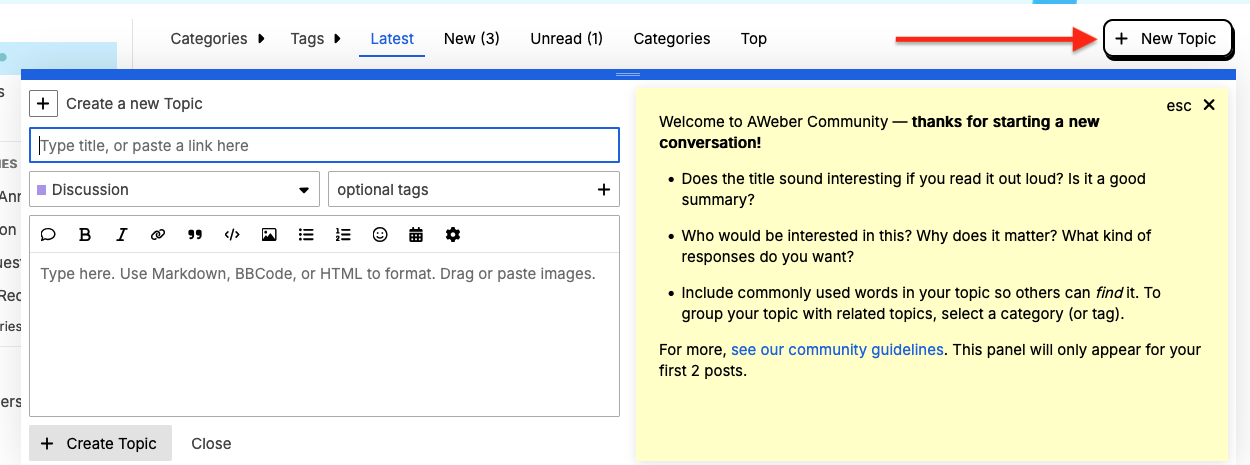Click the Bold formatting icon
Image resolution: width=1250 pixels, height=465 pixels.
[85, 235]
